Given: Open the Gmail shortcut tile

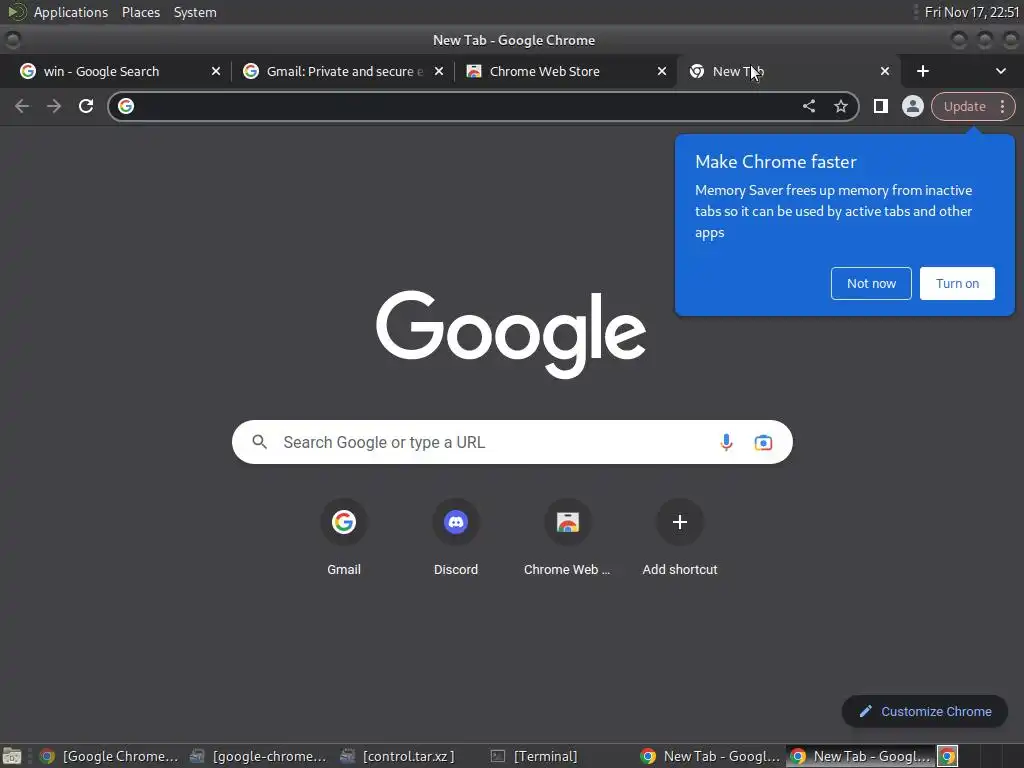Looking at the screenshot, I should (x=344, y=537).
